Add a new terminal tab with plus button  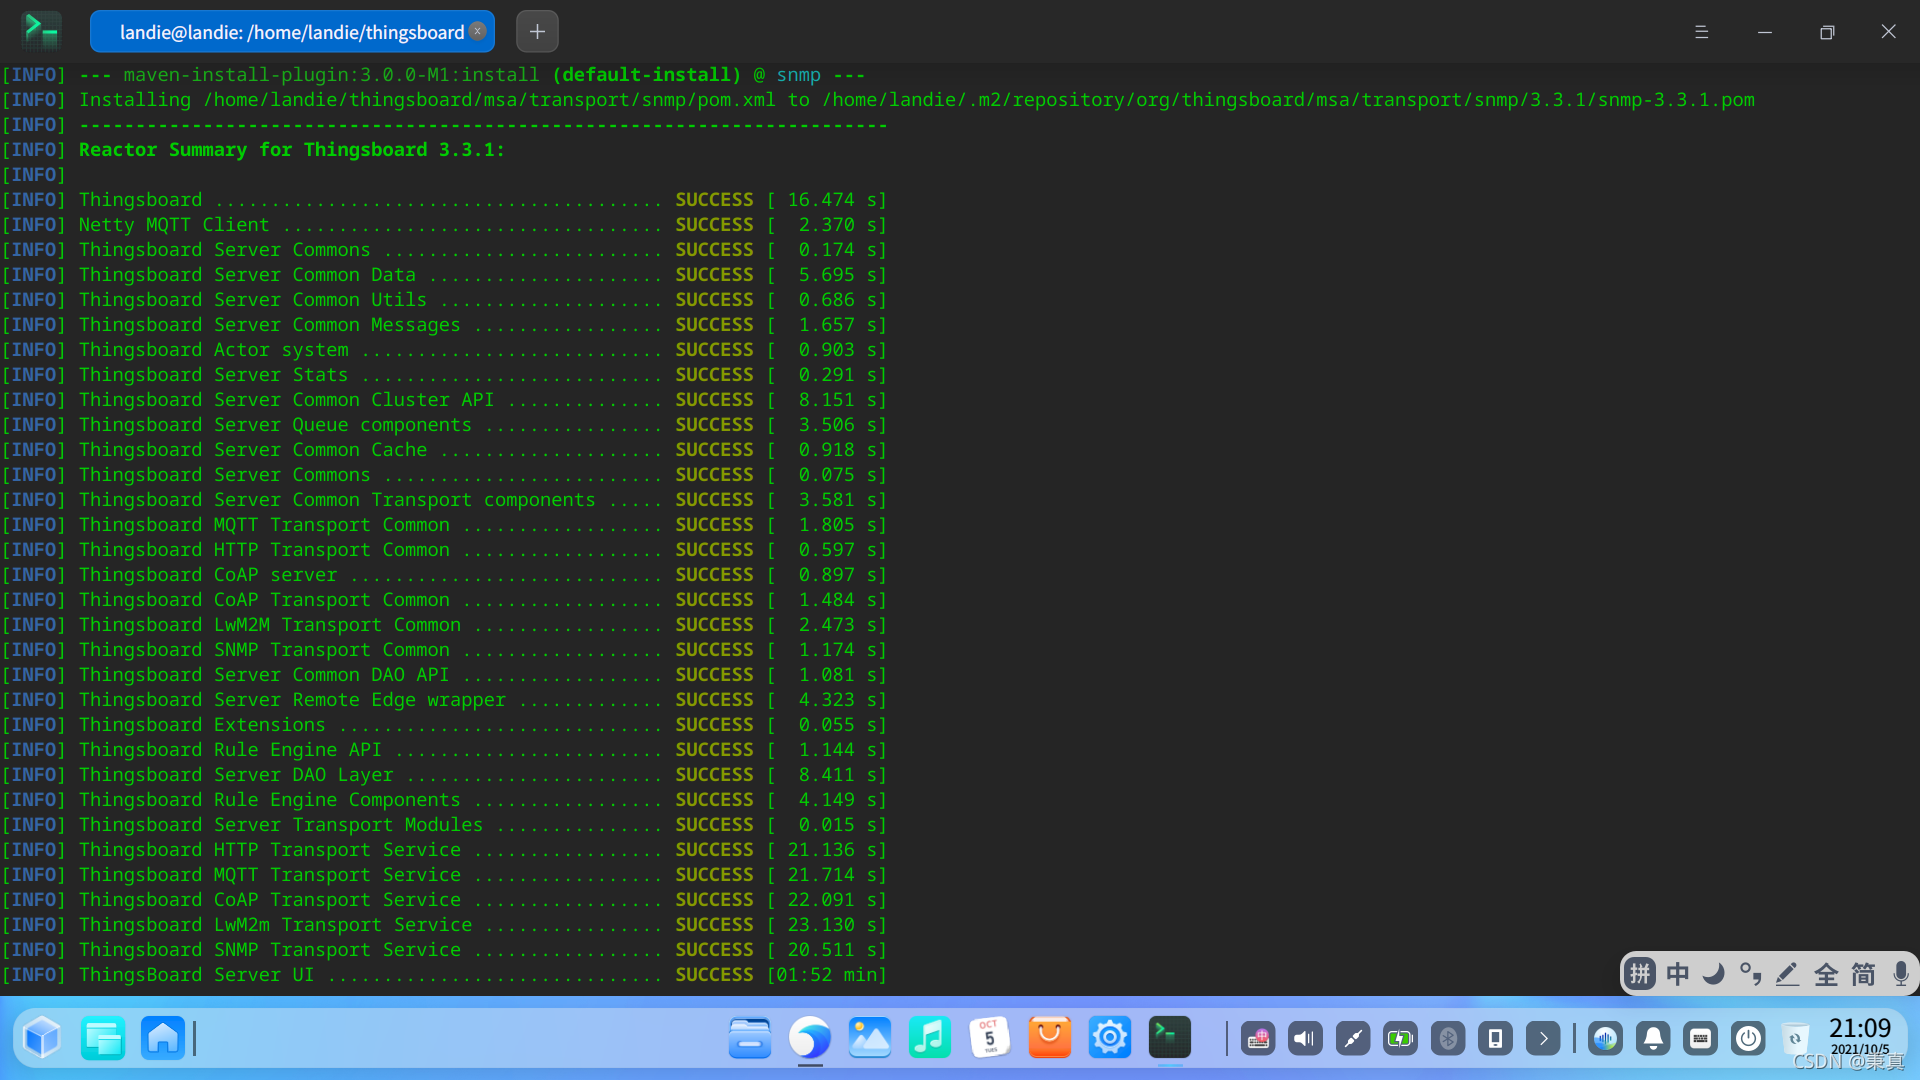[537, 32]
